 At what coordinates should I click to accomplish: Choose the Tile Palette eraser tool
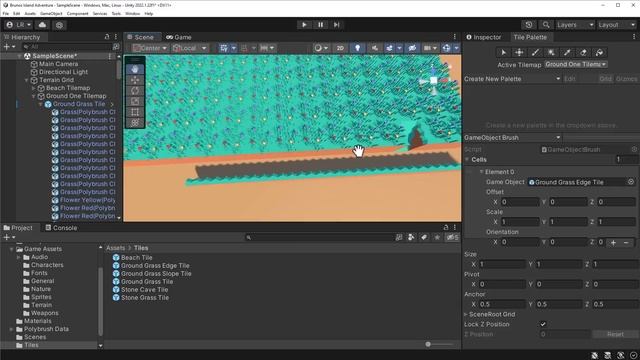coord(583,52)
